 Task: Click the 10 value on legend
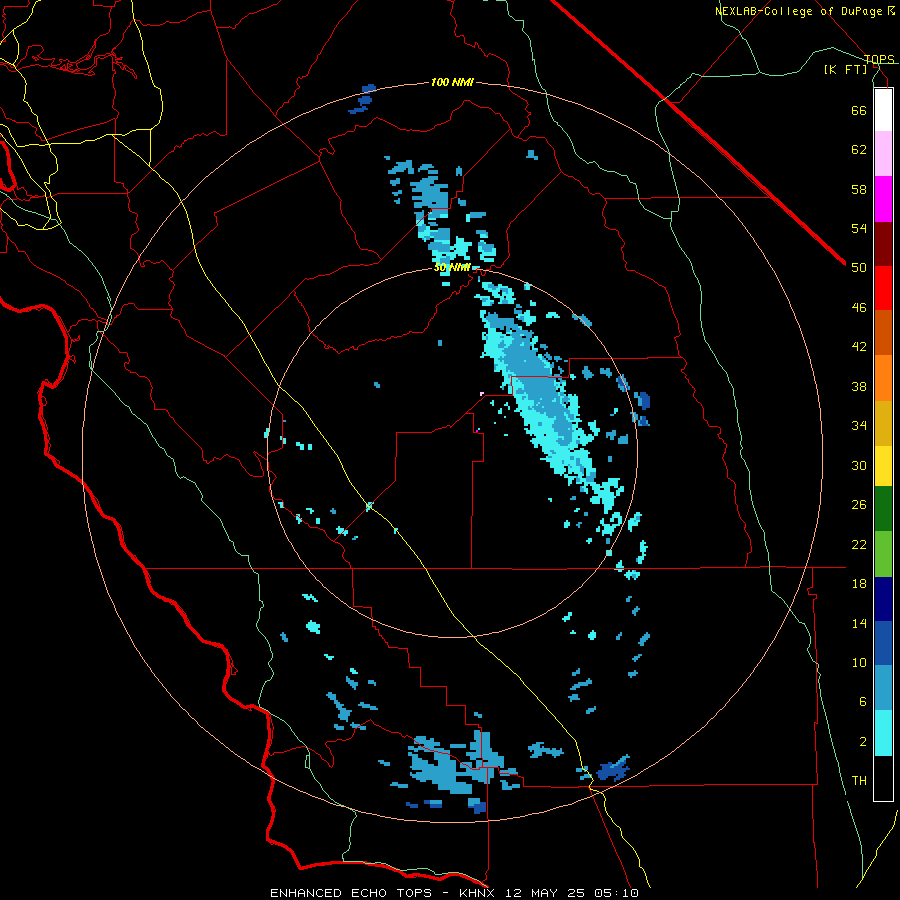pos(859,662)
